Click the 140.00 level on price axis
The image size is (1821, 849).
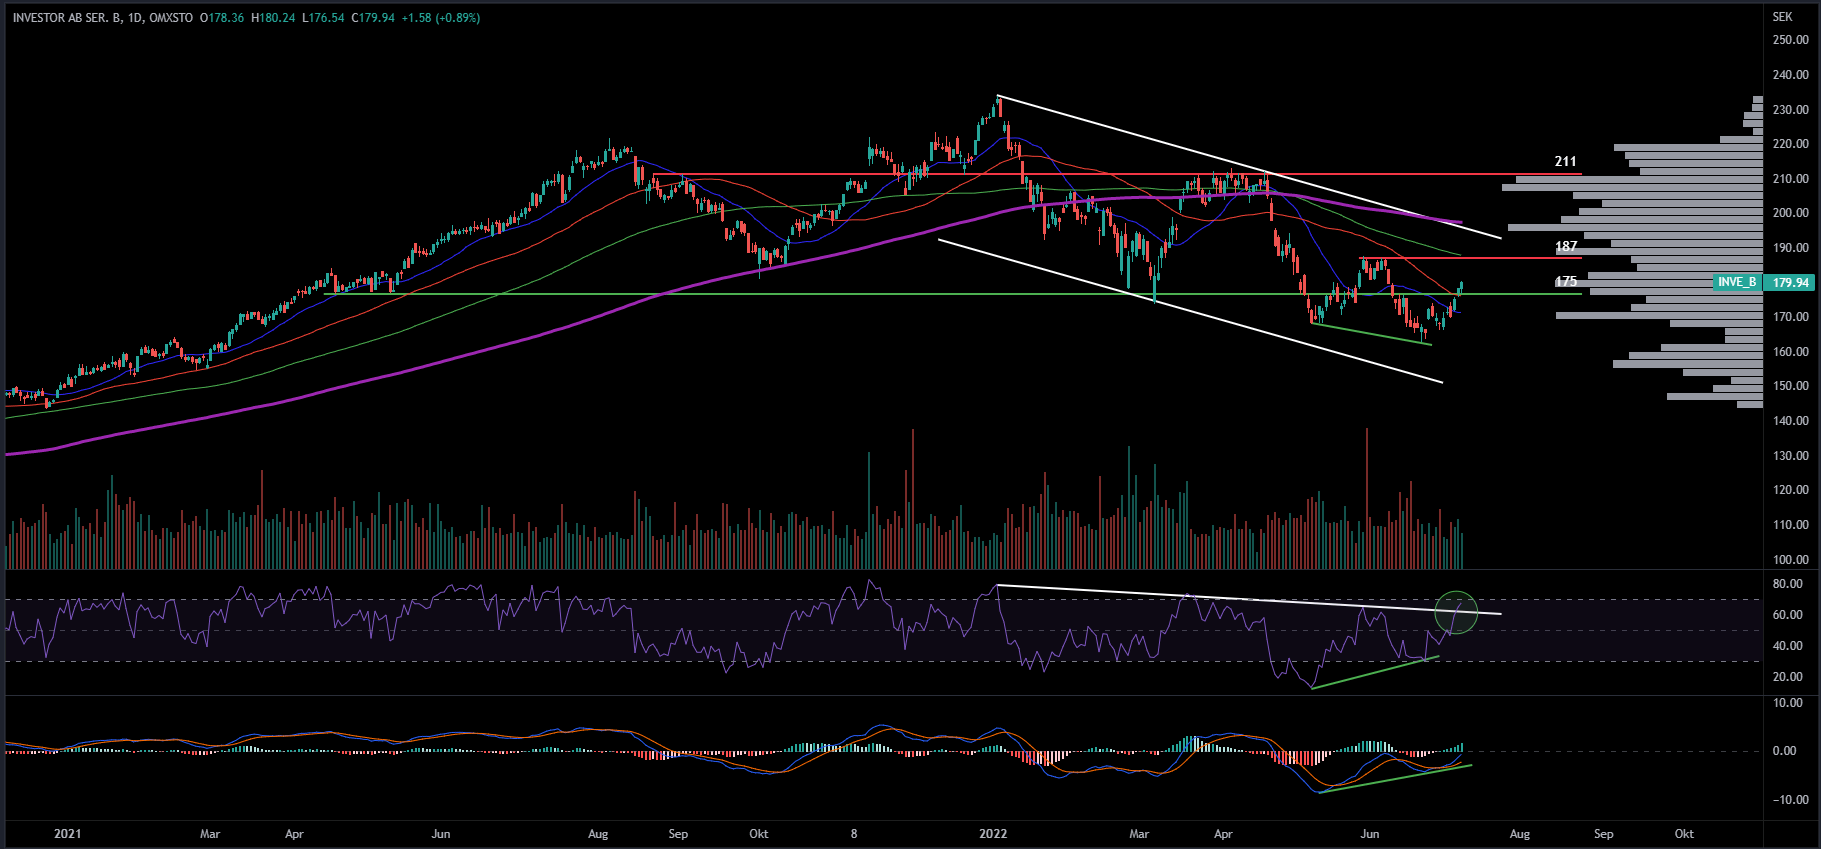click(x=1790, y=421)
